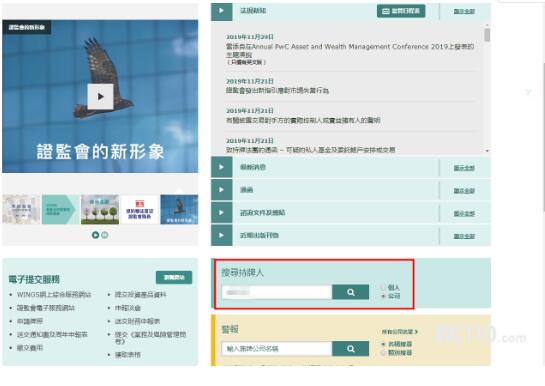This screenshot has height=386, width=545.
Task: Open news about 實際控制人 or 實益擁有人 statement
Action: [x=303, y=120]
